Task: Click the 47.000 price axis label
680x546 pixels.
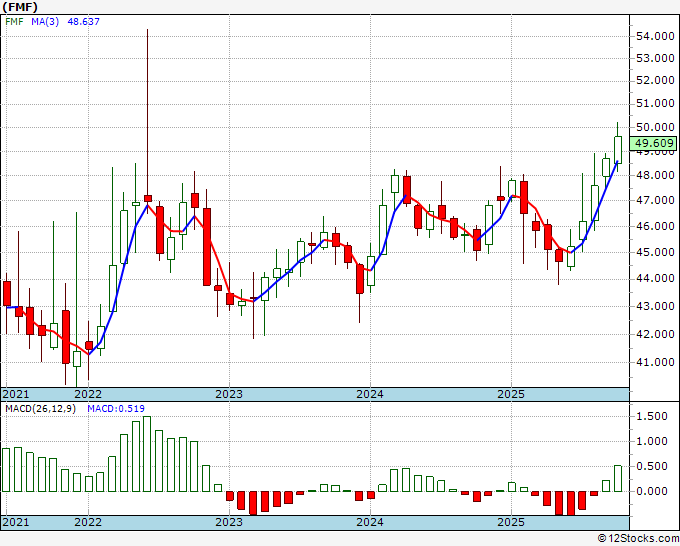Action: point(655,200)
